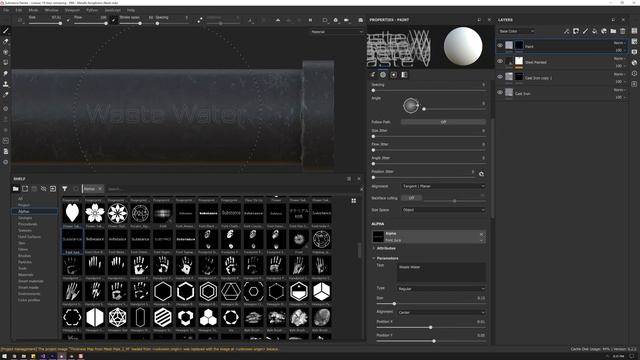
Task: Open the History side panel icon
Action: [x=634, y=73]
